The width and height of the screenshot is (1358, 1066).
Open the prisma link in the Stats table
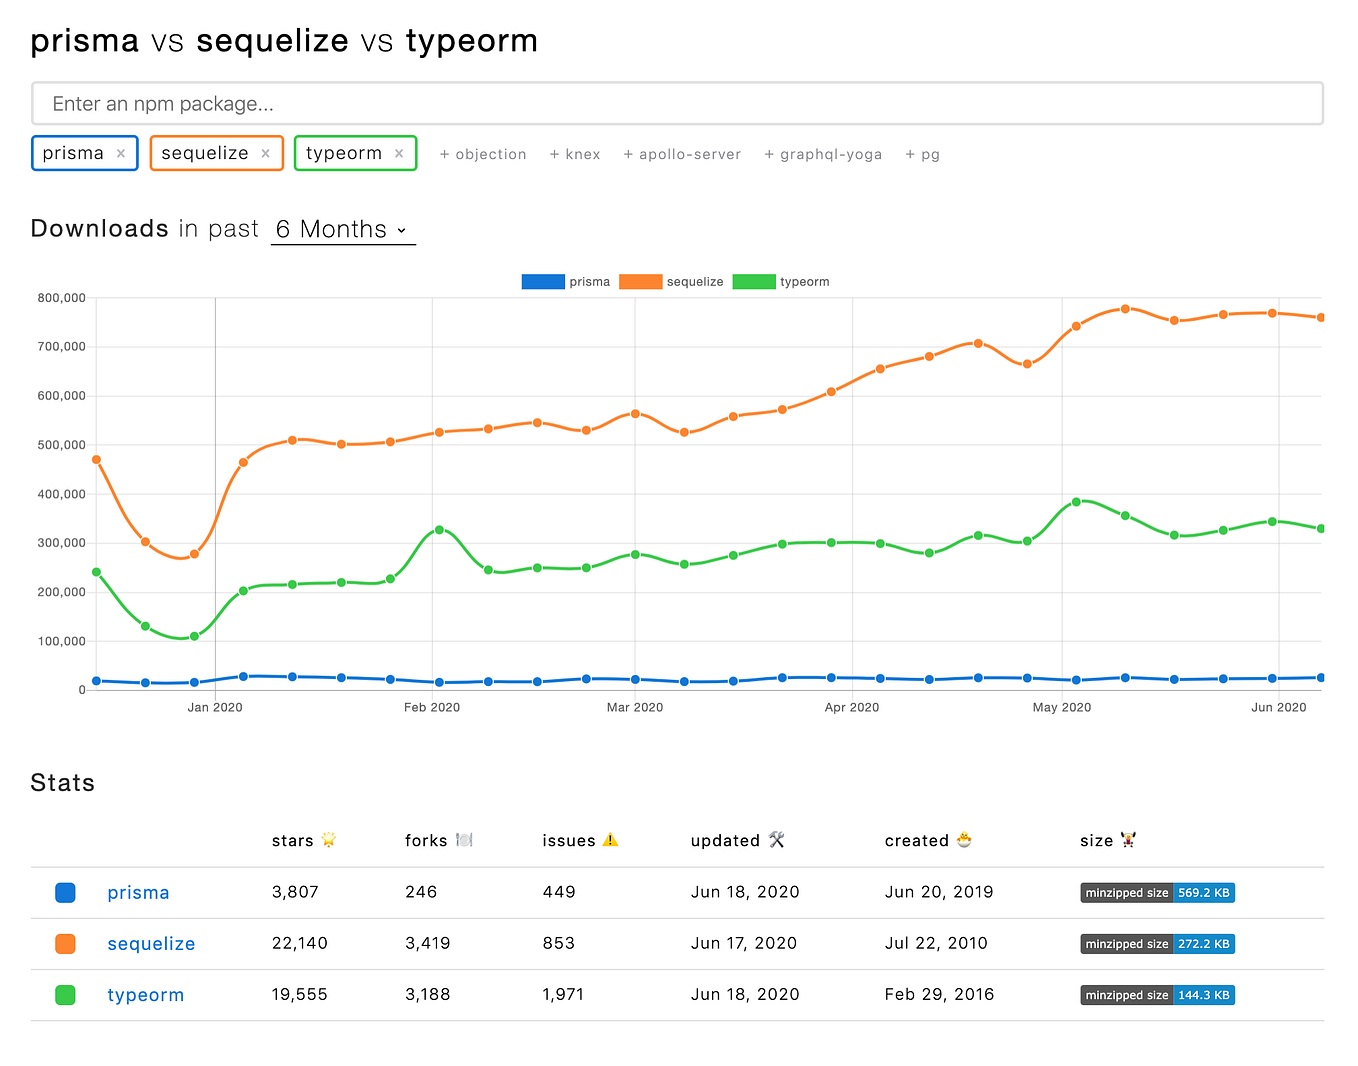tap(138, 892)
